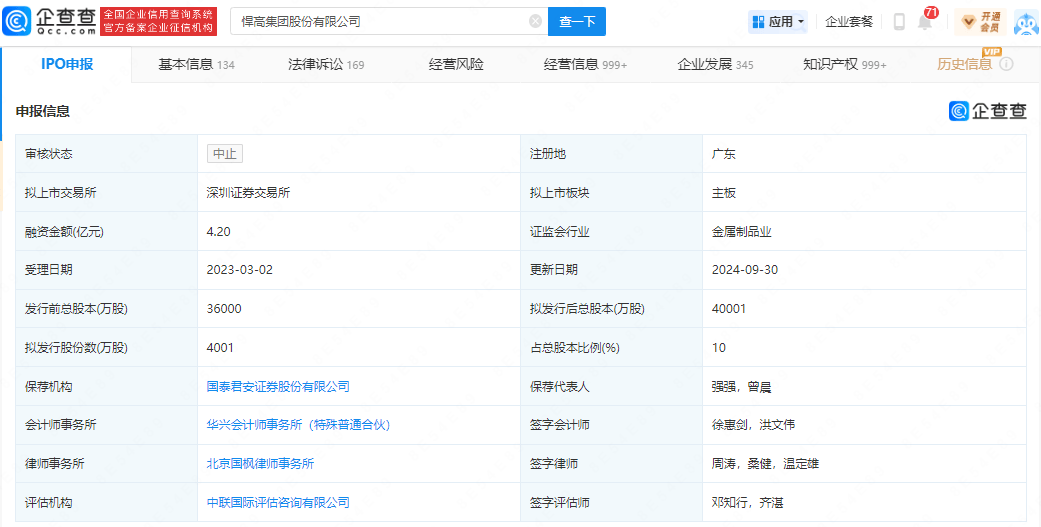The image size is (1041, 527).
Task: Click the 占总股本比例(%) label
Action: click(x=574, y=347)
